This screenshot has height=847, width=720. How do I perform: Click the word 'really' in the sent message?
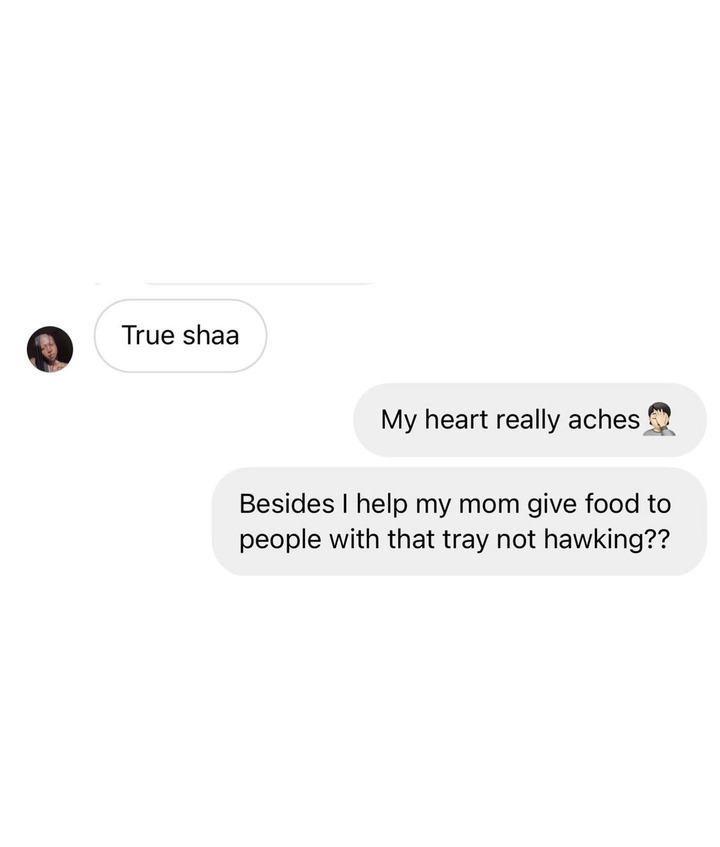coord(527,420)
